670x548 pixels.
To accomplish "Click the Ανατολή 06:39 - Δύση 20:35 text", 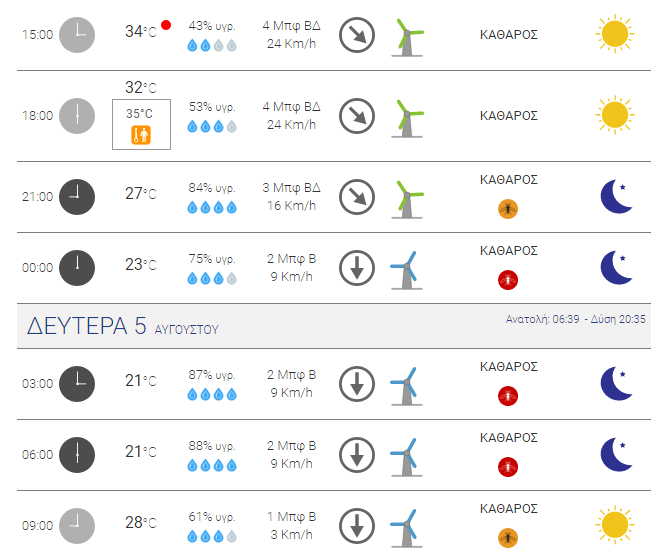I will coord(576,319).
